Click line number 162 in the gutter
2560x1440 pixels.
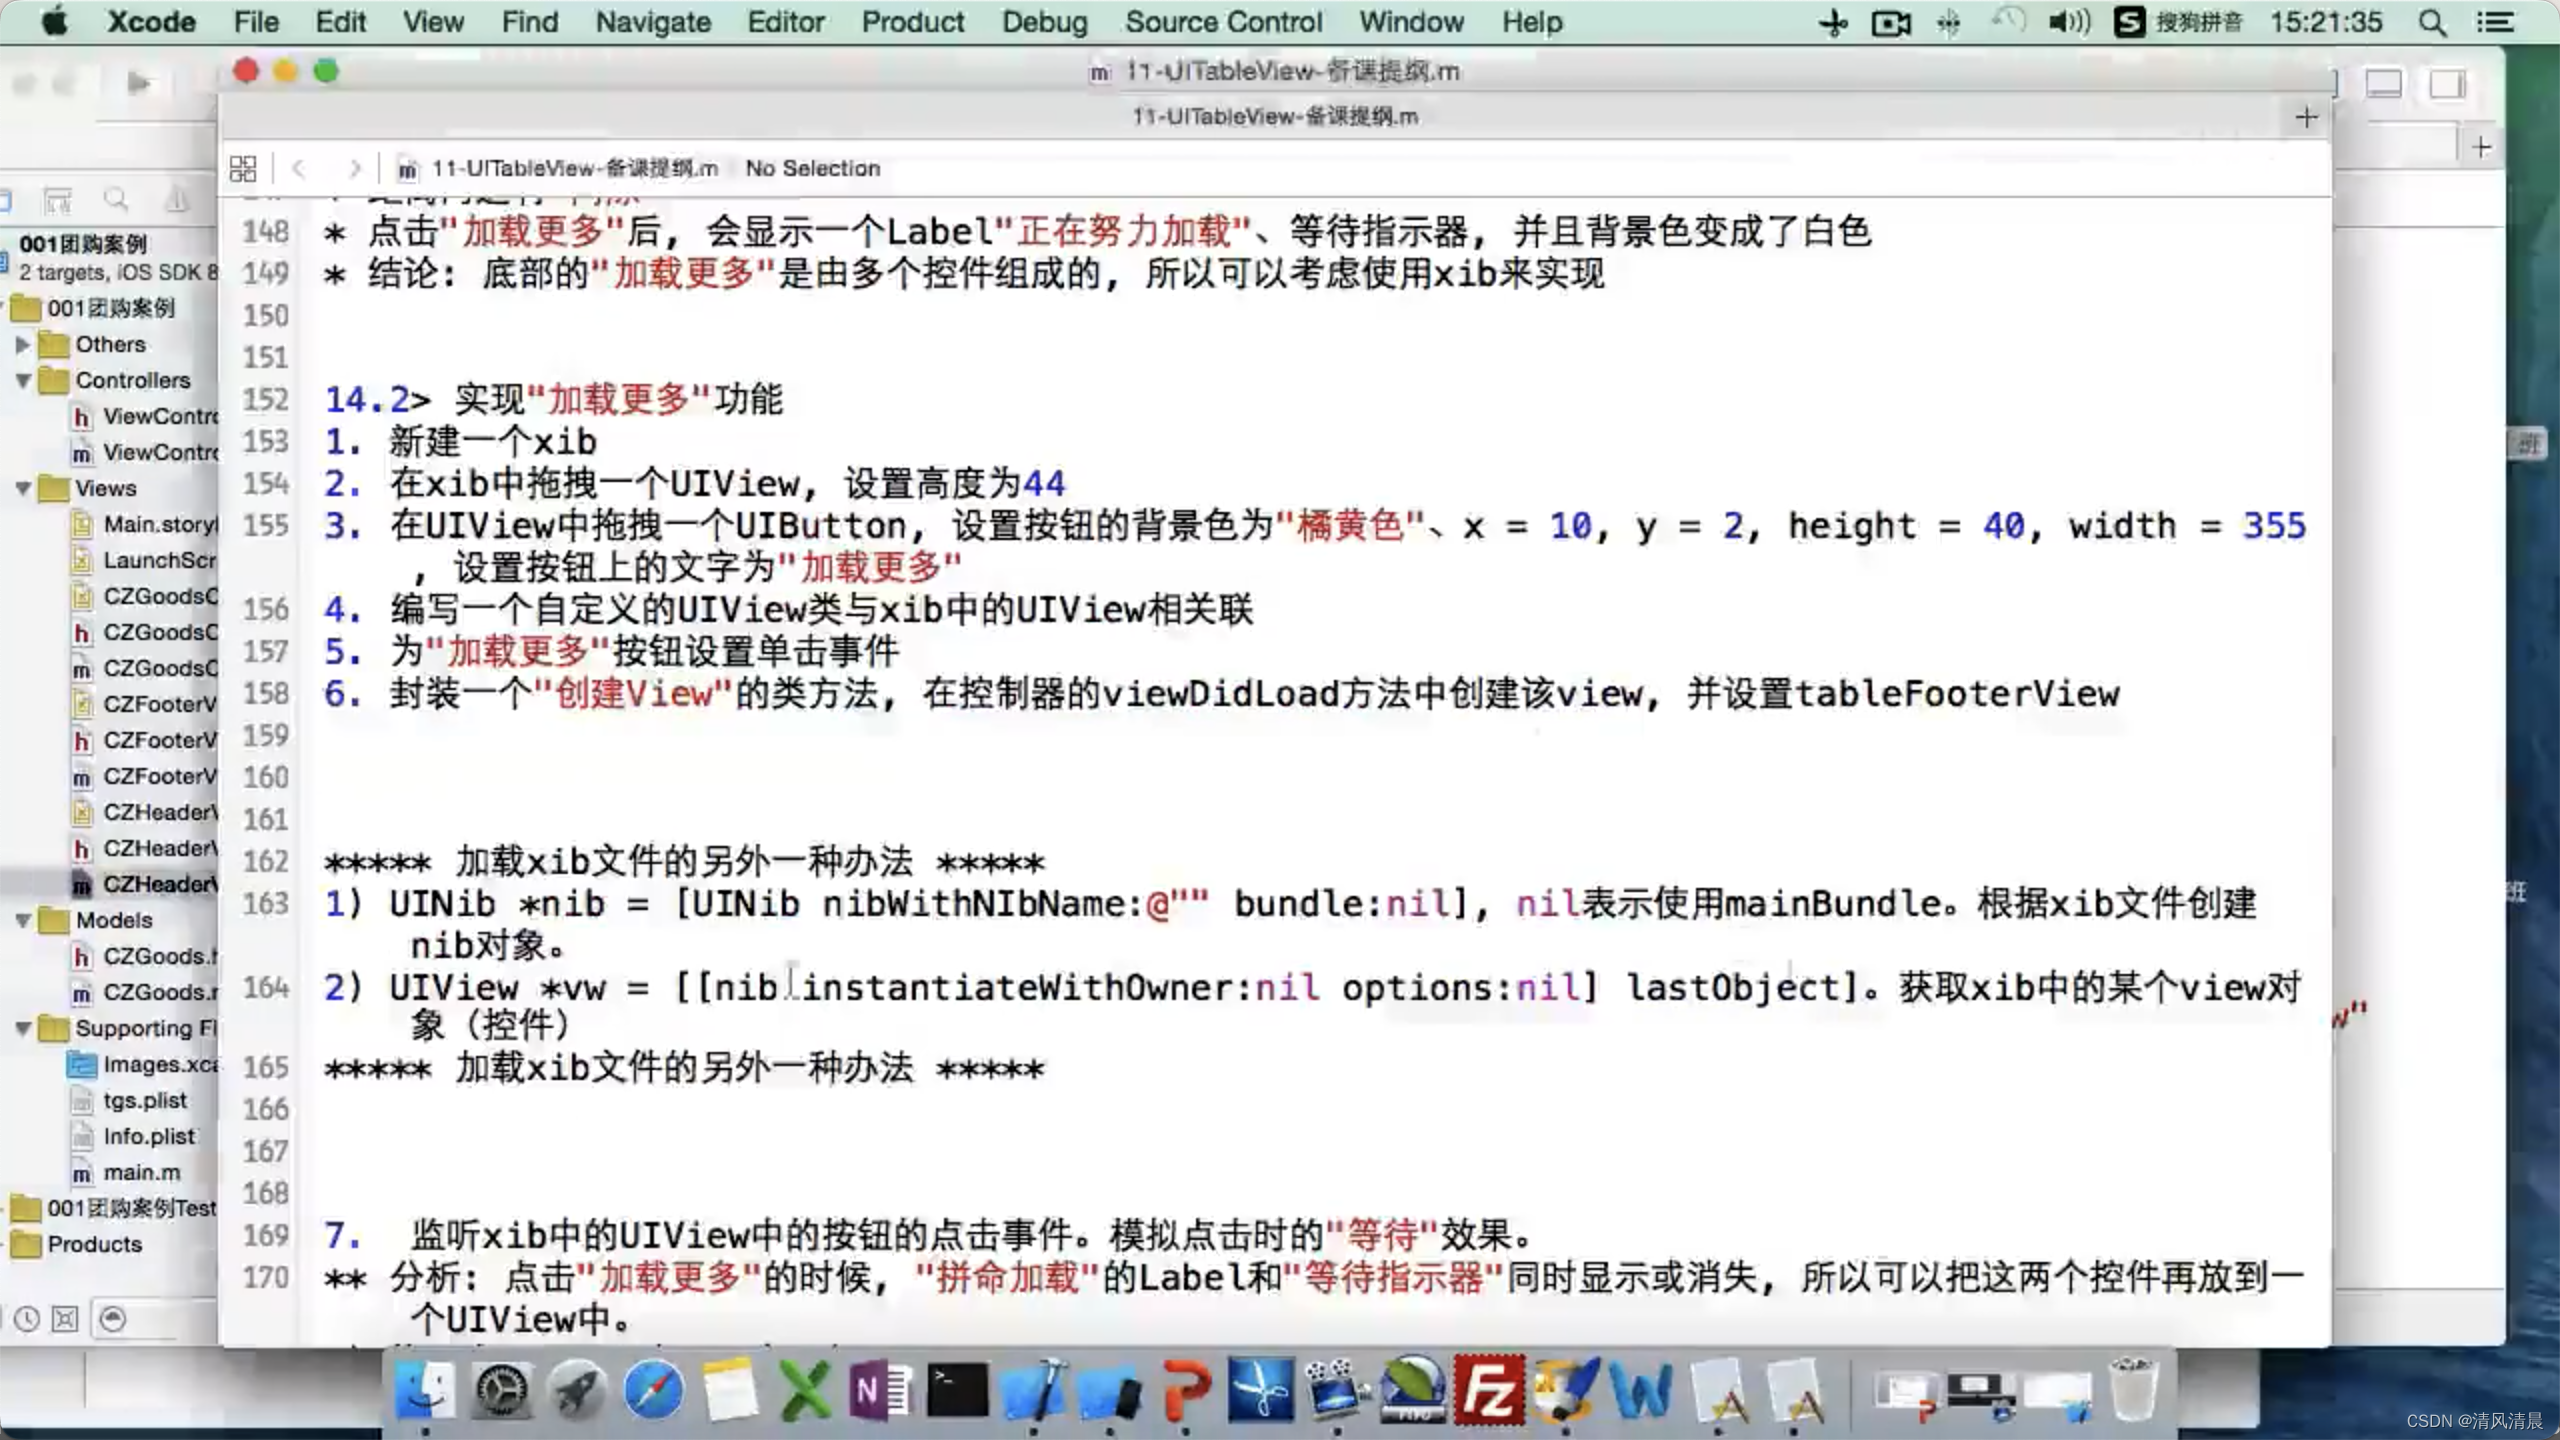[265, 862]
